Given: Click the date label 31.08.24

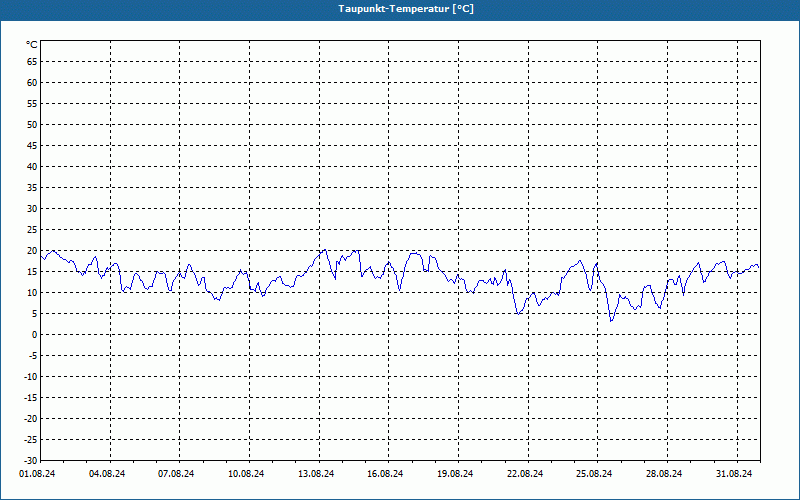Looking at the screenshot, I should coord(734,474).
